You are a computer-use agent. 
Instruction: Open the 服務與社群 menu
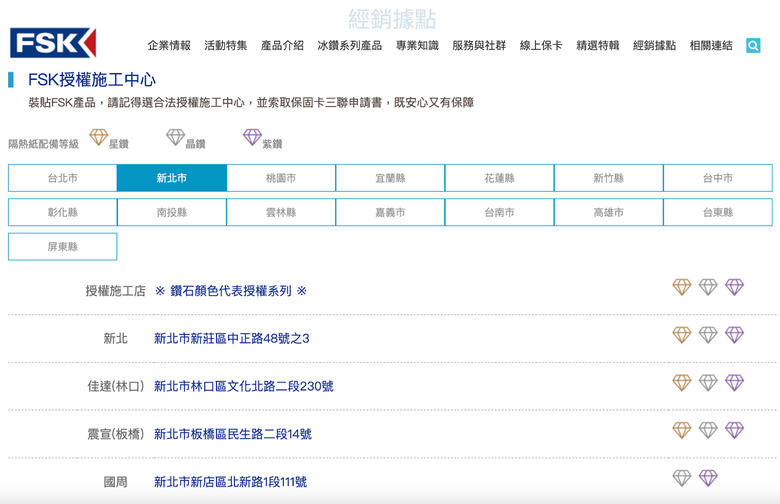pyautogui.click(x=479, y=46)
